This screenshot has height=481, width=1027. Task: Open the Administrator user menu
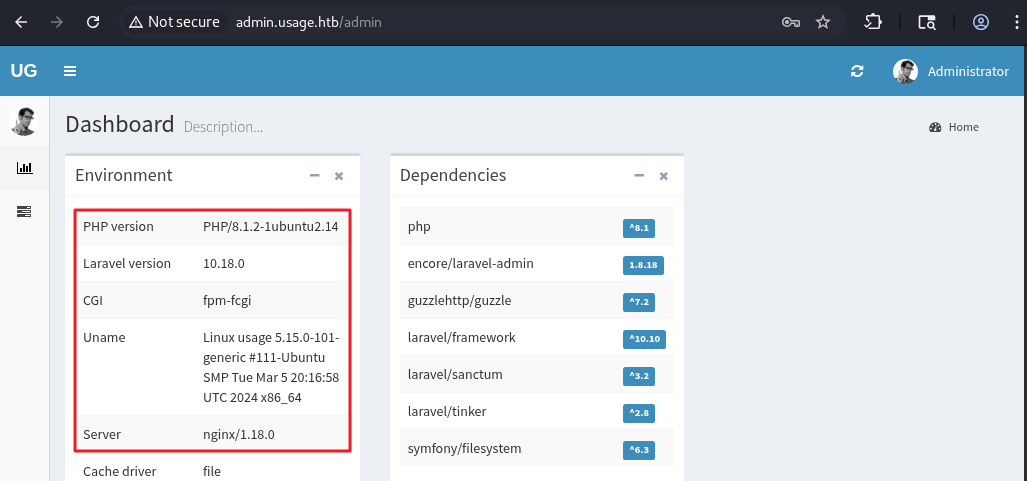(x=951, y=71)
